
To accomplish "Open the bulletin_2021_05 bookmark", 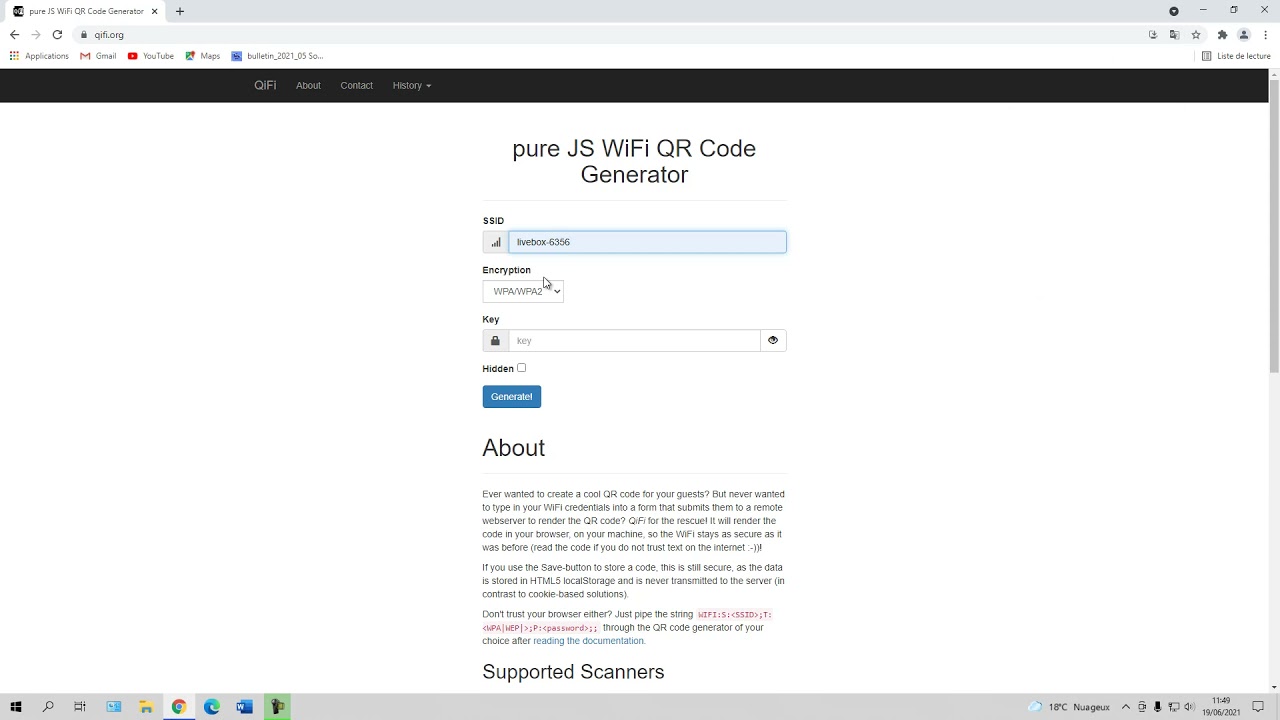I will click(278, 56).
